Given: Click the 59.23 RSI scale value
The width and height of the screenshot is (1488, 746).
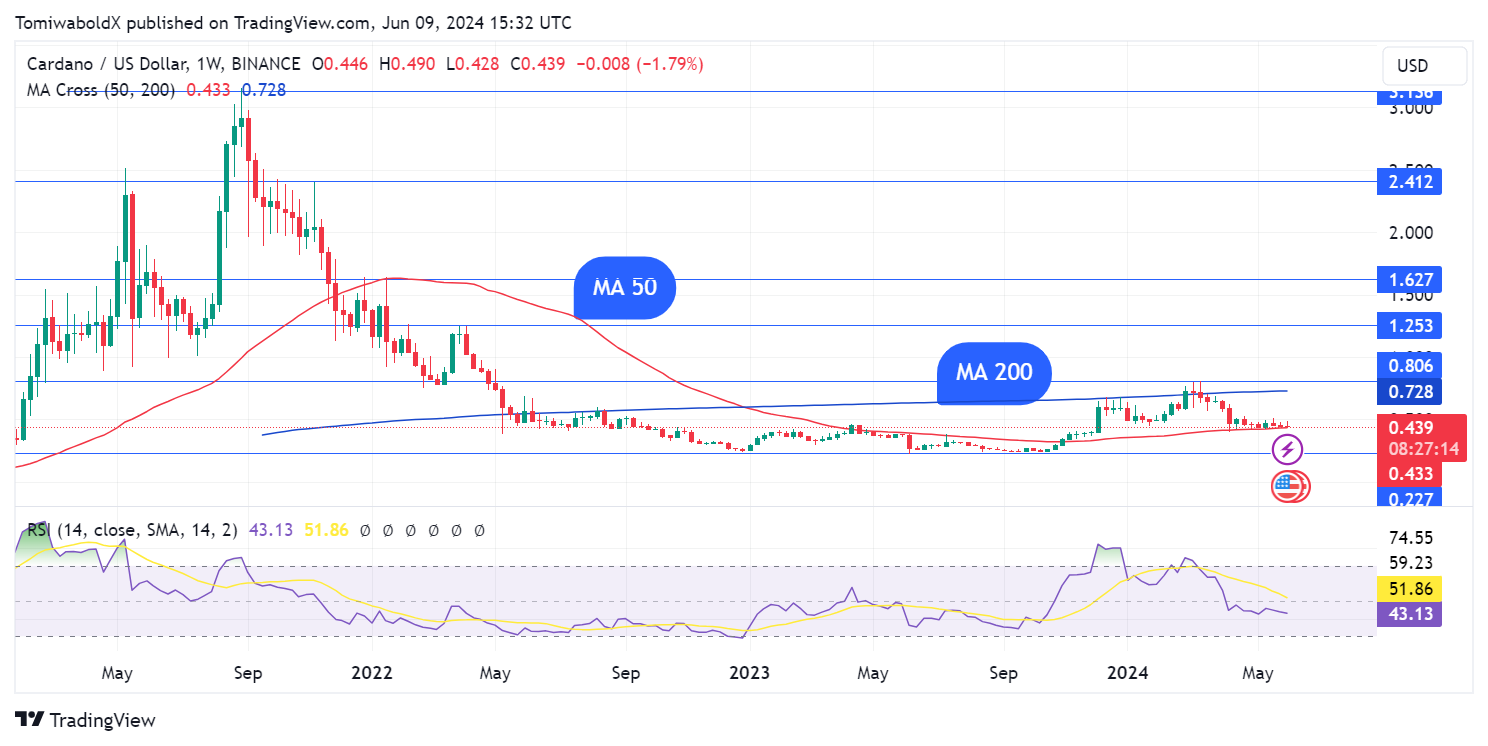Looking at the screenshot, I should click(1413, 562).
